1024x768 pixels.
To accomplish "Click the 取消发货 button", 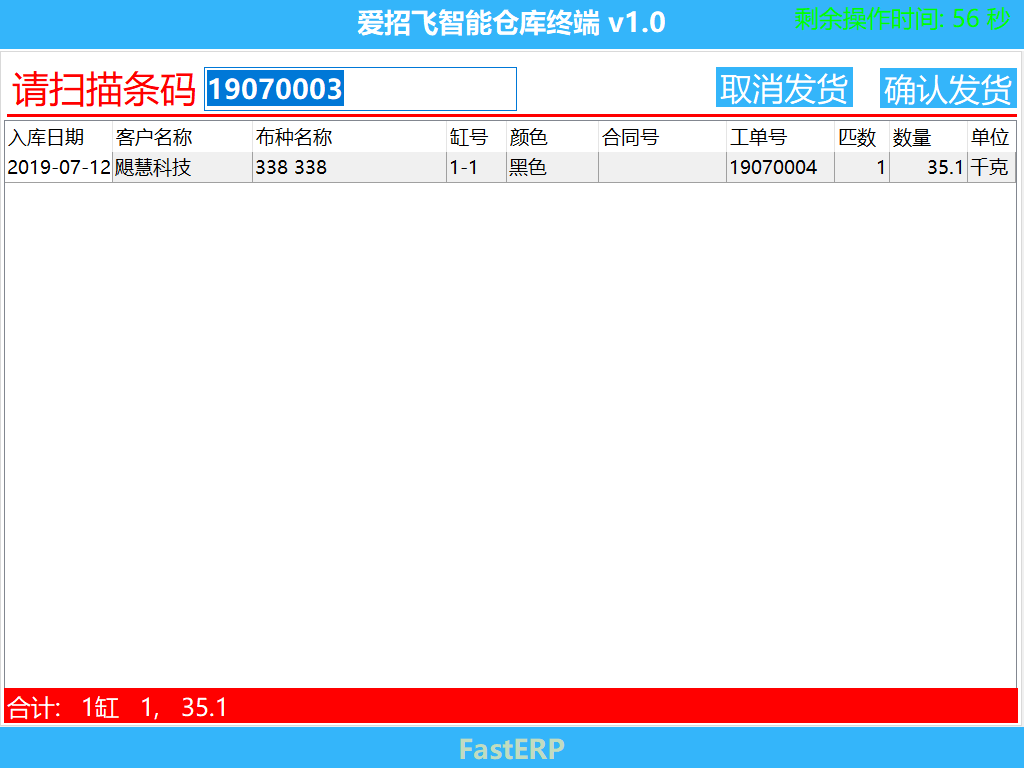I will [x=784, y=88].
